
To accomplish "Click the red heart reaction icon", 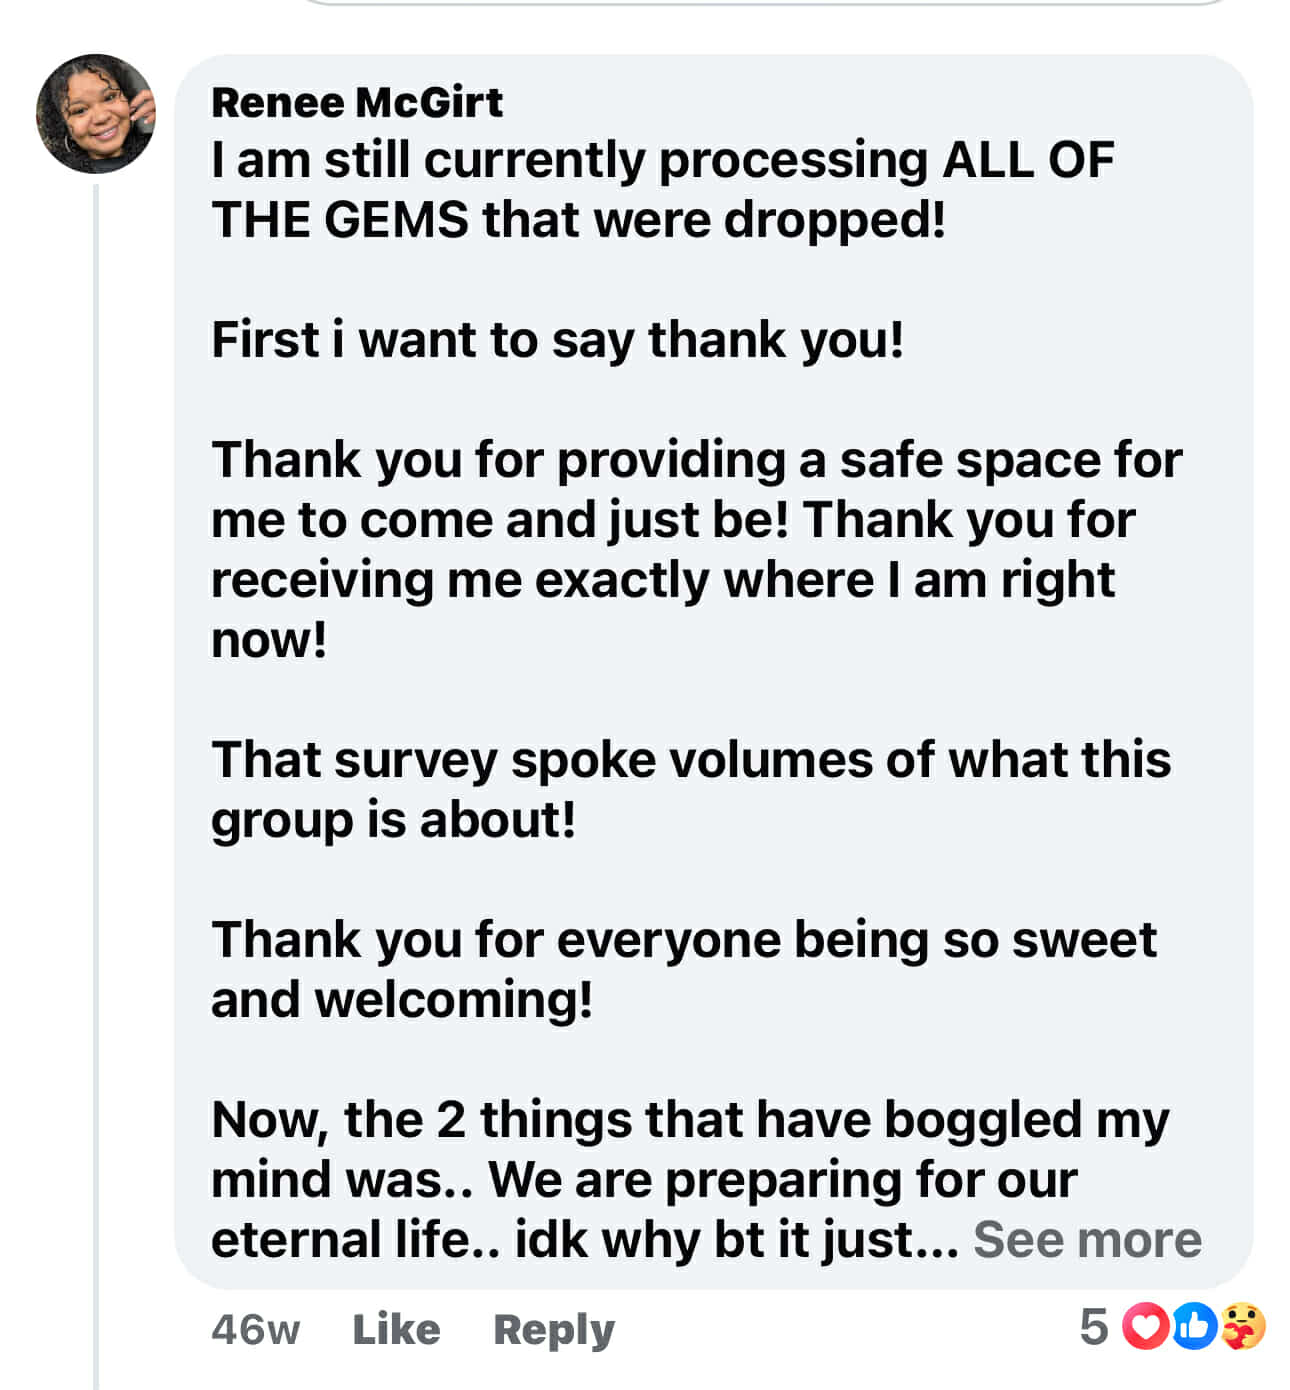I will point(1145,1327).
